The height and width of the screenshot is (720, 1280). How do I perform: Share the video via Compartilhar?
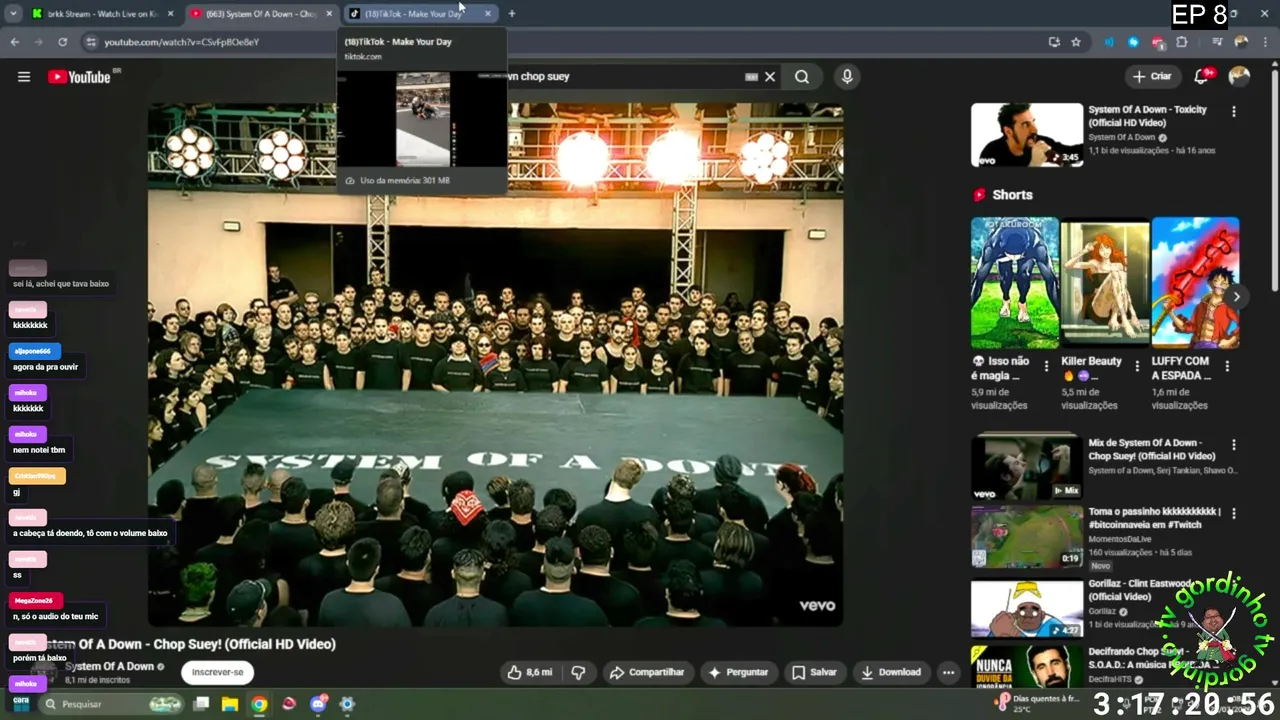tap(647, 672)
